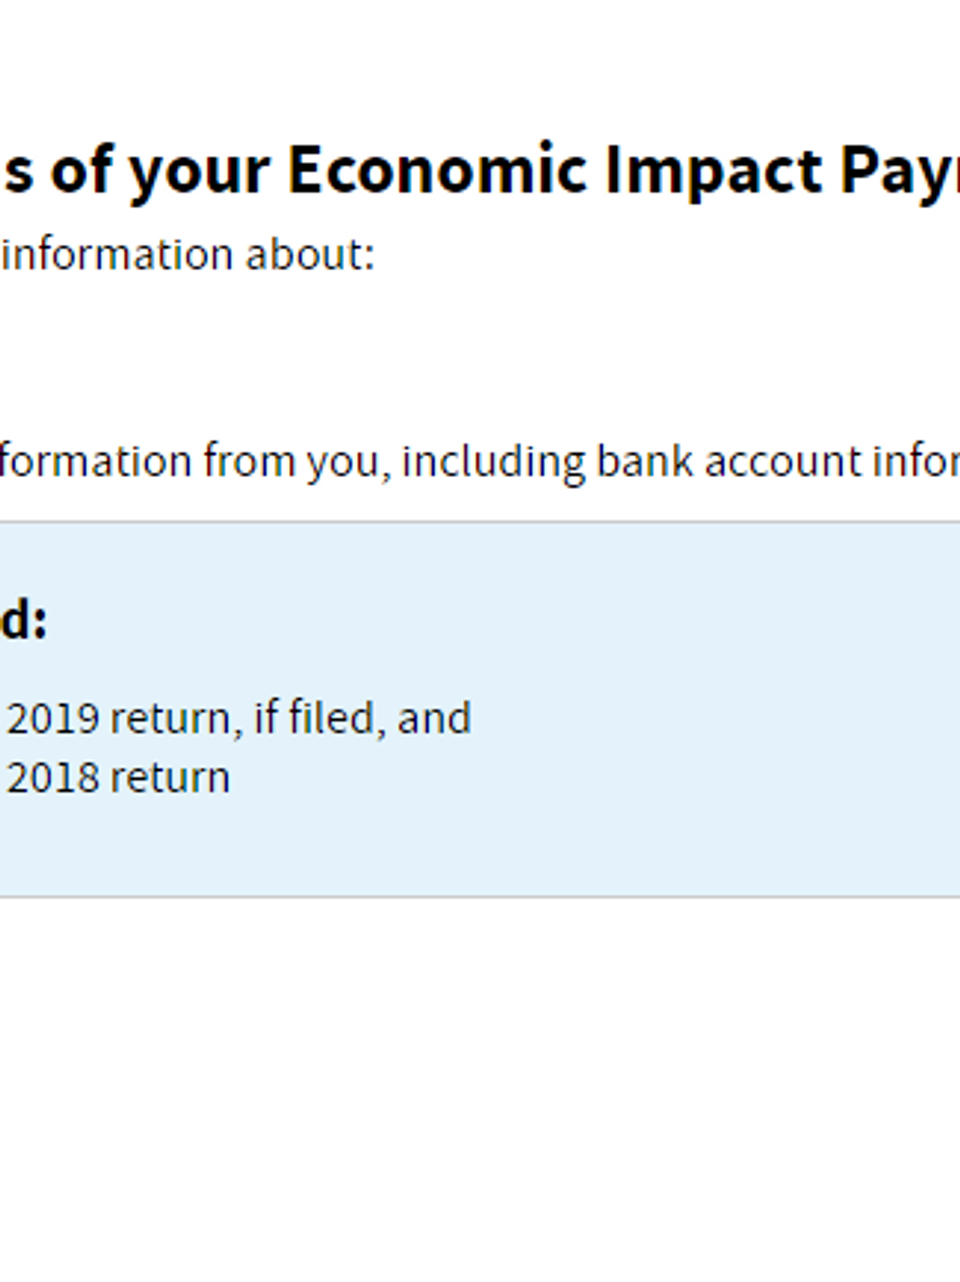
Task: Click the word 'your' in the heading
Action: 199,172
